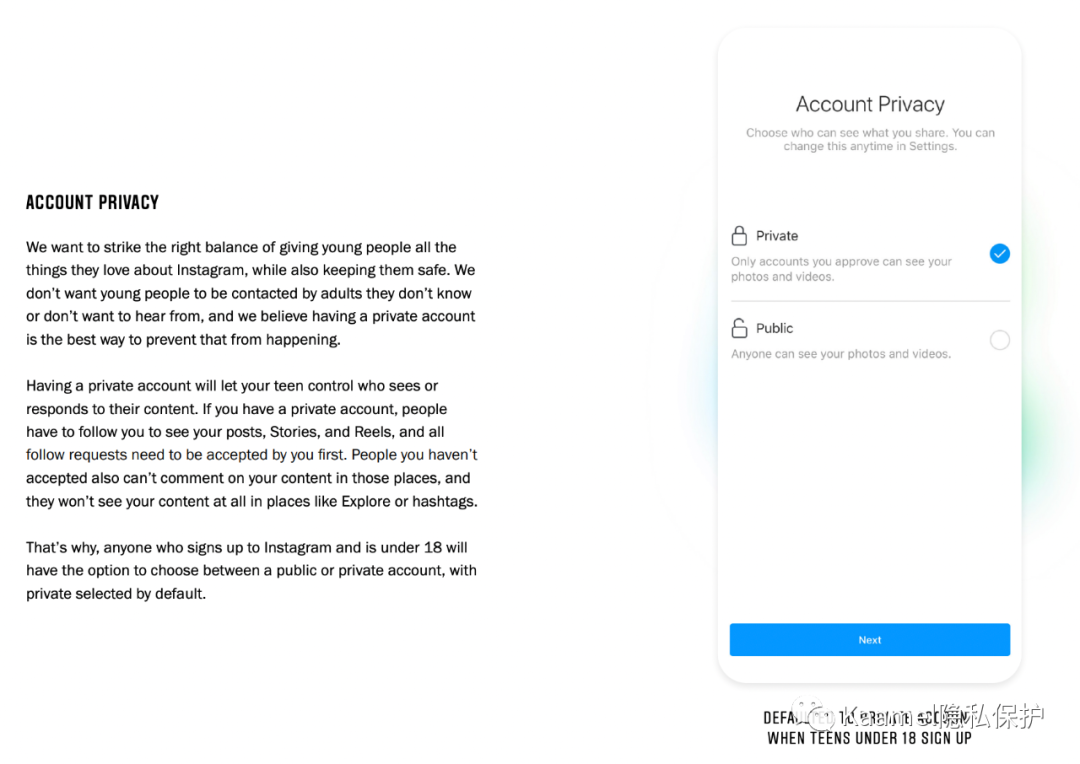Click the "WHEN TEENS UNDER 18 SIGN UP" caption
1080x764 pixels.
pyautogui.click(x=869, y=739)
